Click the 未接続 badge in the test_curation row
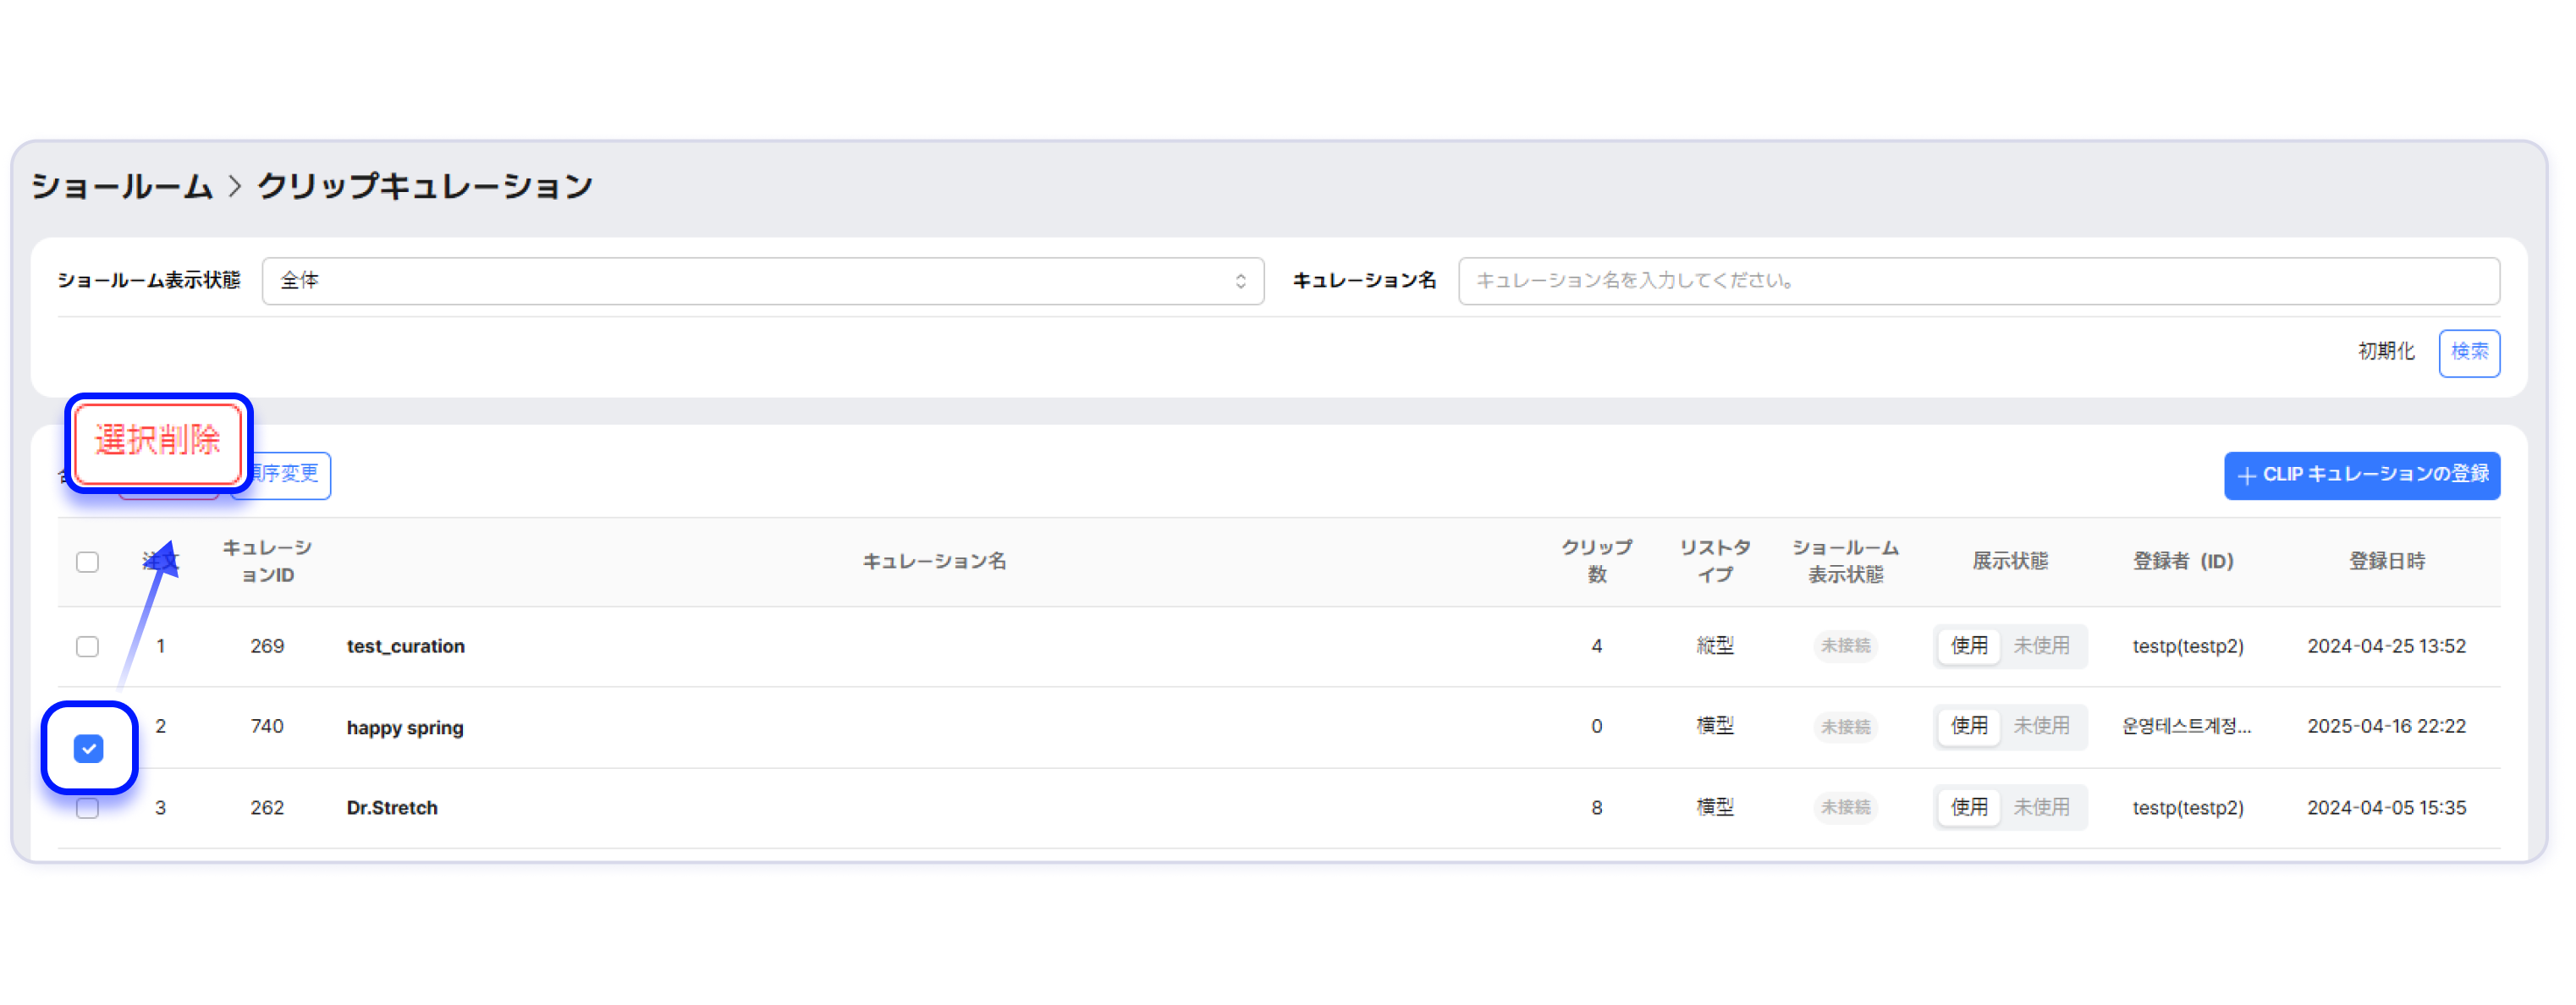 click(x=1844, y=646)
